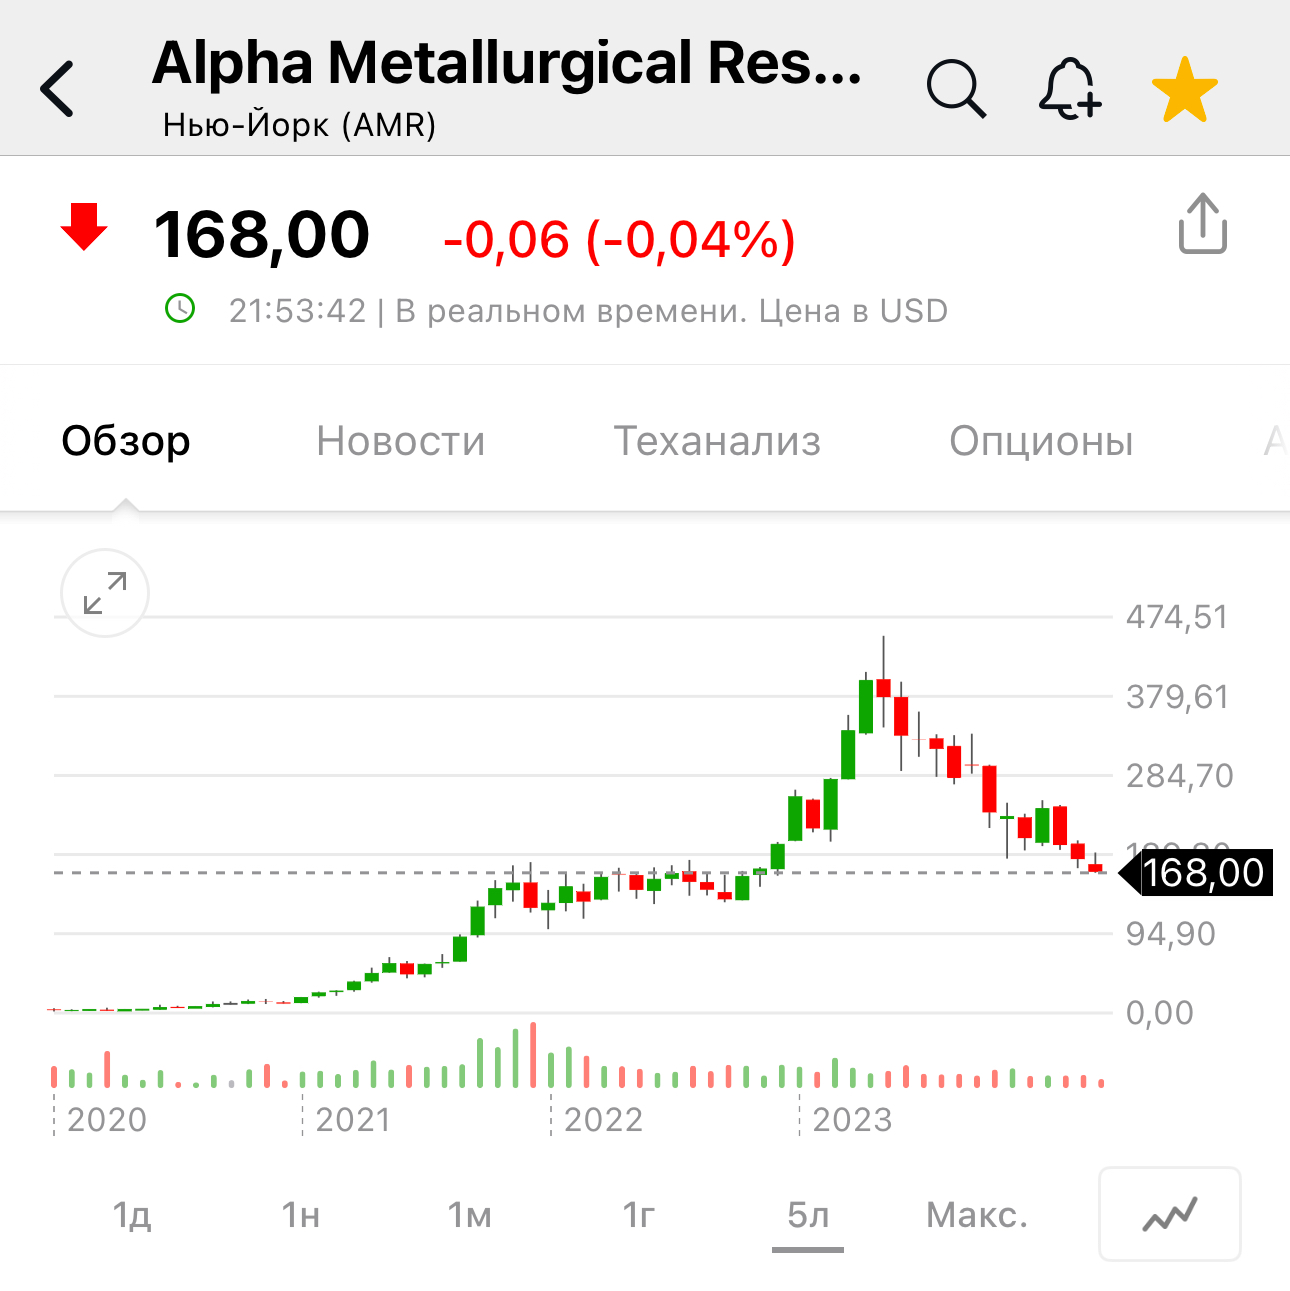1290x1291 pixels.
Task: Select the 1д time range
Action: [132, 1215]
